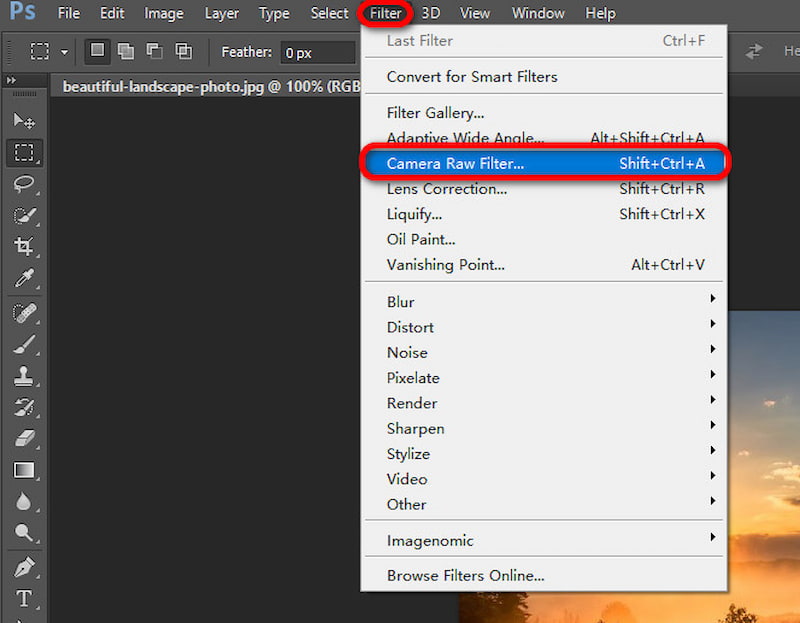
Task: Select the Crop tool
Action: click(24, 246)
